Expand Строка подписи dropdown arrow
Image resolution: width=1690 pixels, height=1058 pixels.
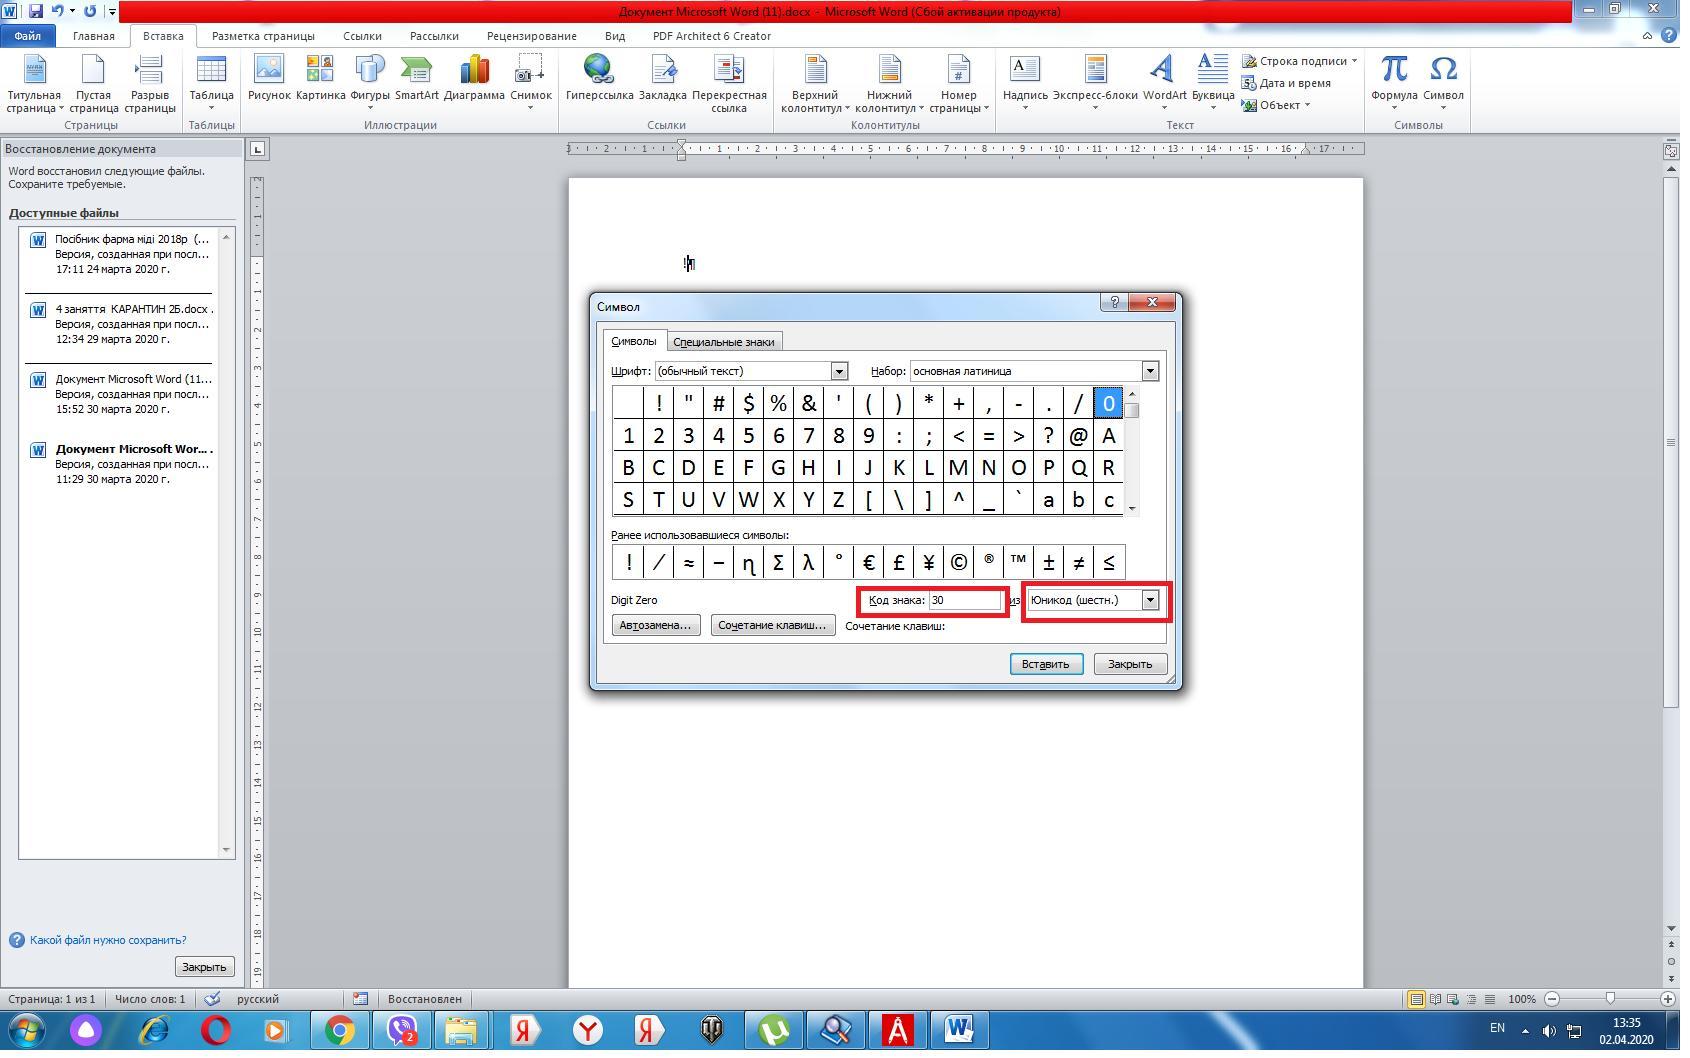1354,61
